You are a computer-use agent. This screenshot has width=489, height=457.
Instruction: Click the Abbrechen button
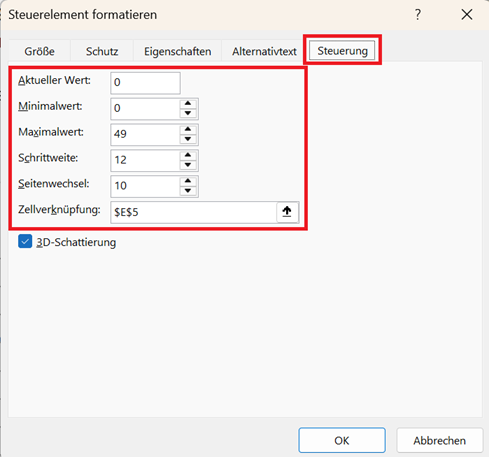coord(440,440)
